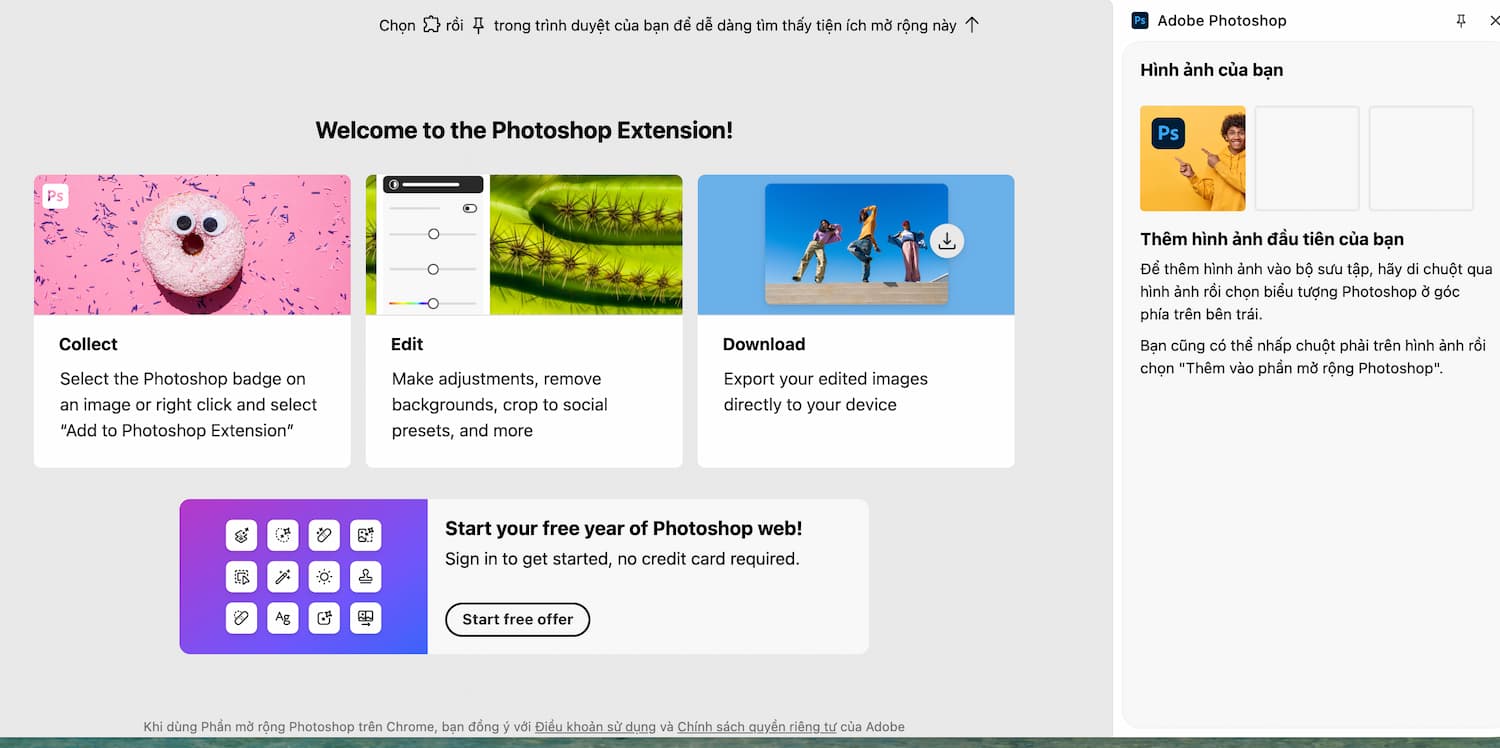Click the brightness sun icon in the tool grid
Image resolution: width=1500 pixels, height=748 pixels.
tap(324, 577)
